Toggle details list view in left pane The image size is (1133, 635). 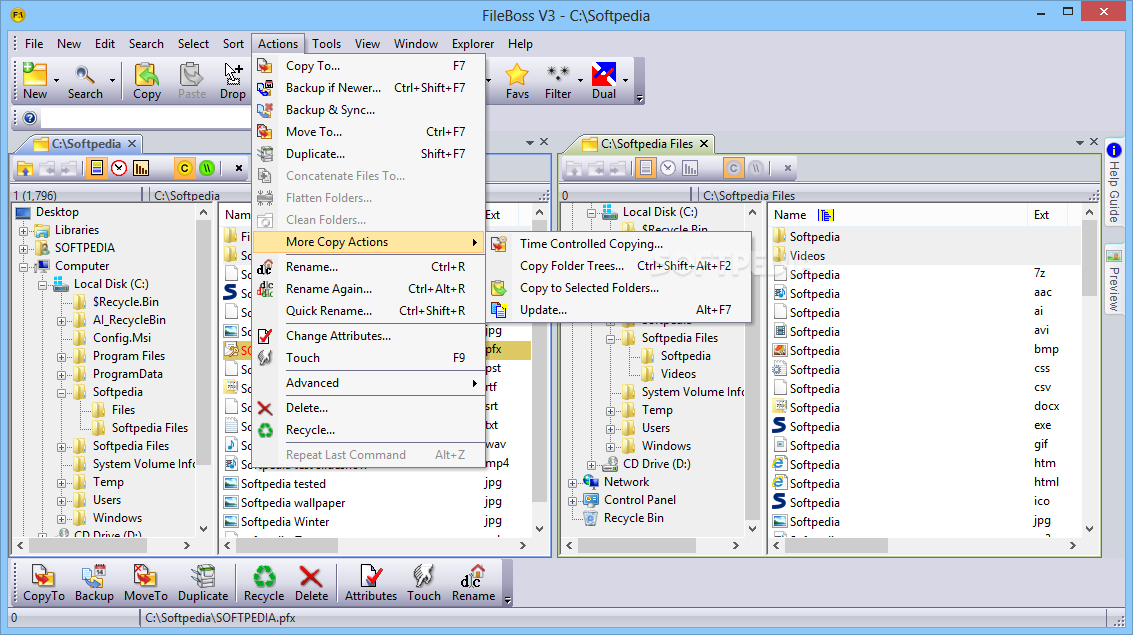97,168
